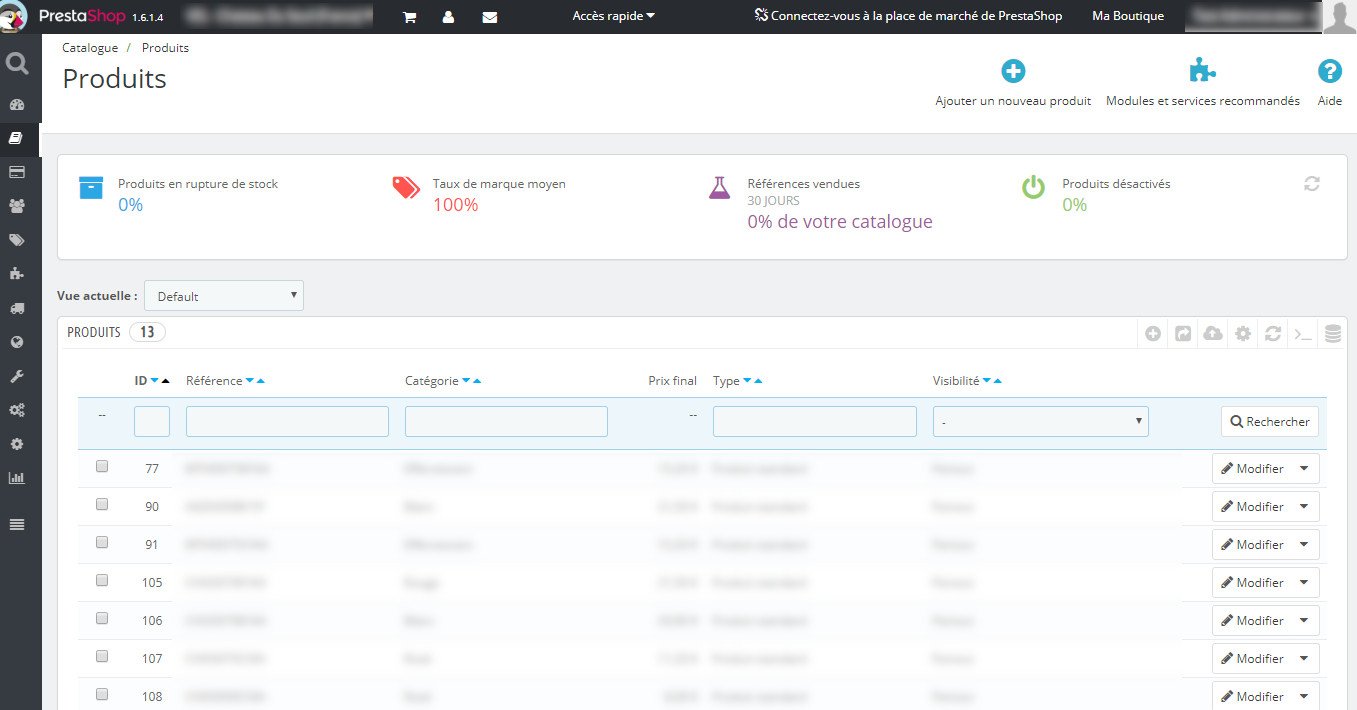
Task: Click Ajouter un nouveau produit
Action: point(1013,84)
